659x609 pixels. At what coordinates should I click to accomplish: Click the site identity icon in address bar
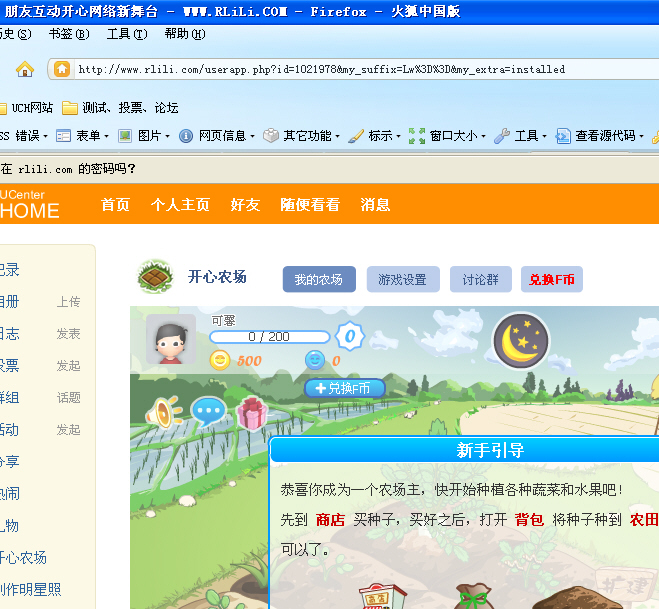pyautogui.click(x=62, y=69)
